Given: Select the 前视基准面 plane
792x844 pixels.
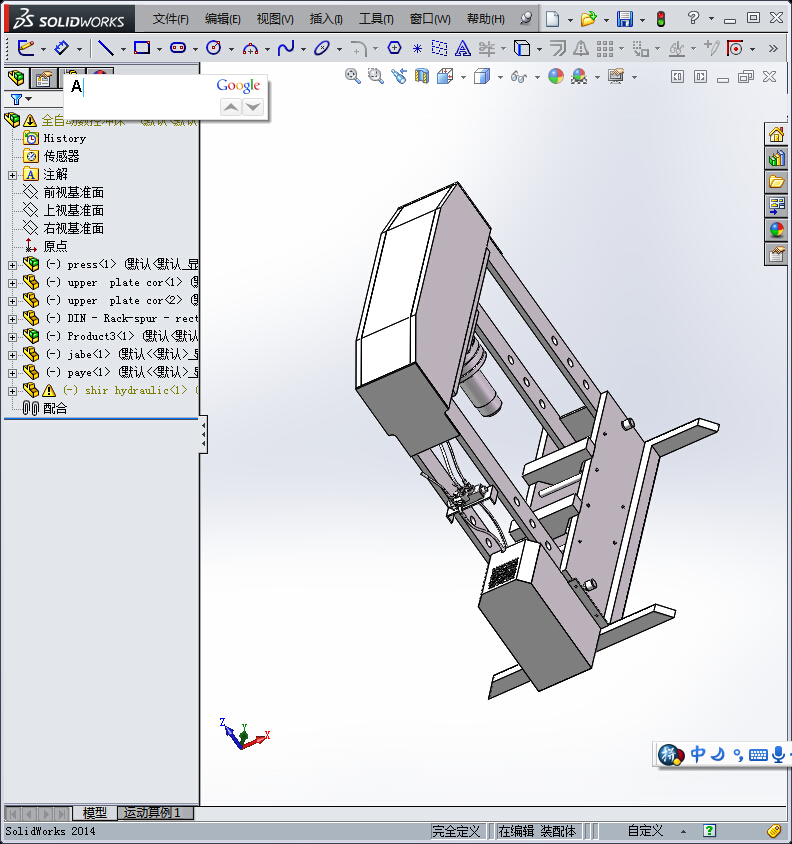Looking at the screenshot, I should [73, 193].
